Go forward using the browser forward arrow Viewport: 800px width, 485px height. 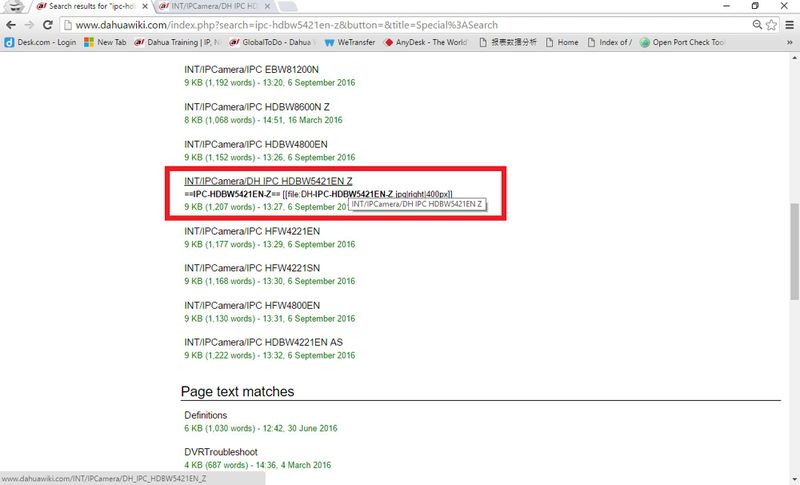tap(29, 25)
